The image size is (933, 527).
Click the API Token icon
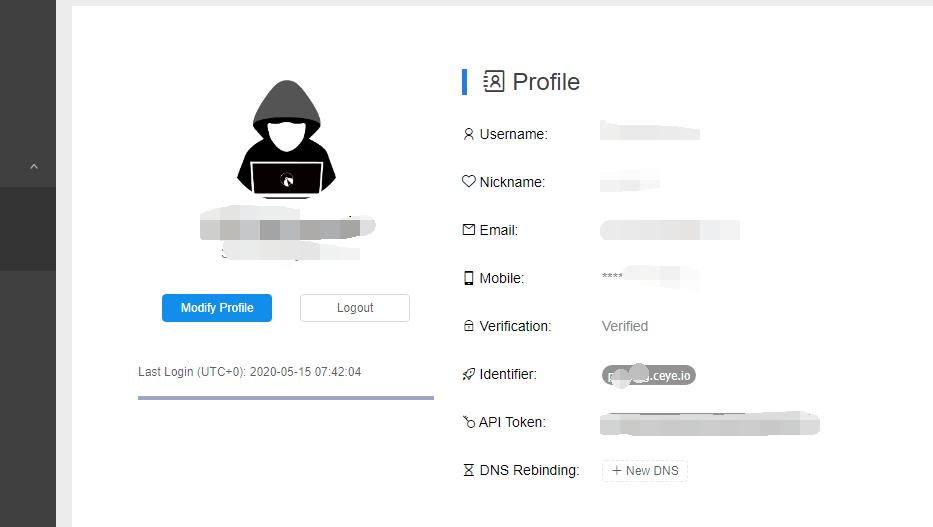click(468, 422)
